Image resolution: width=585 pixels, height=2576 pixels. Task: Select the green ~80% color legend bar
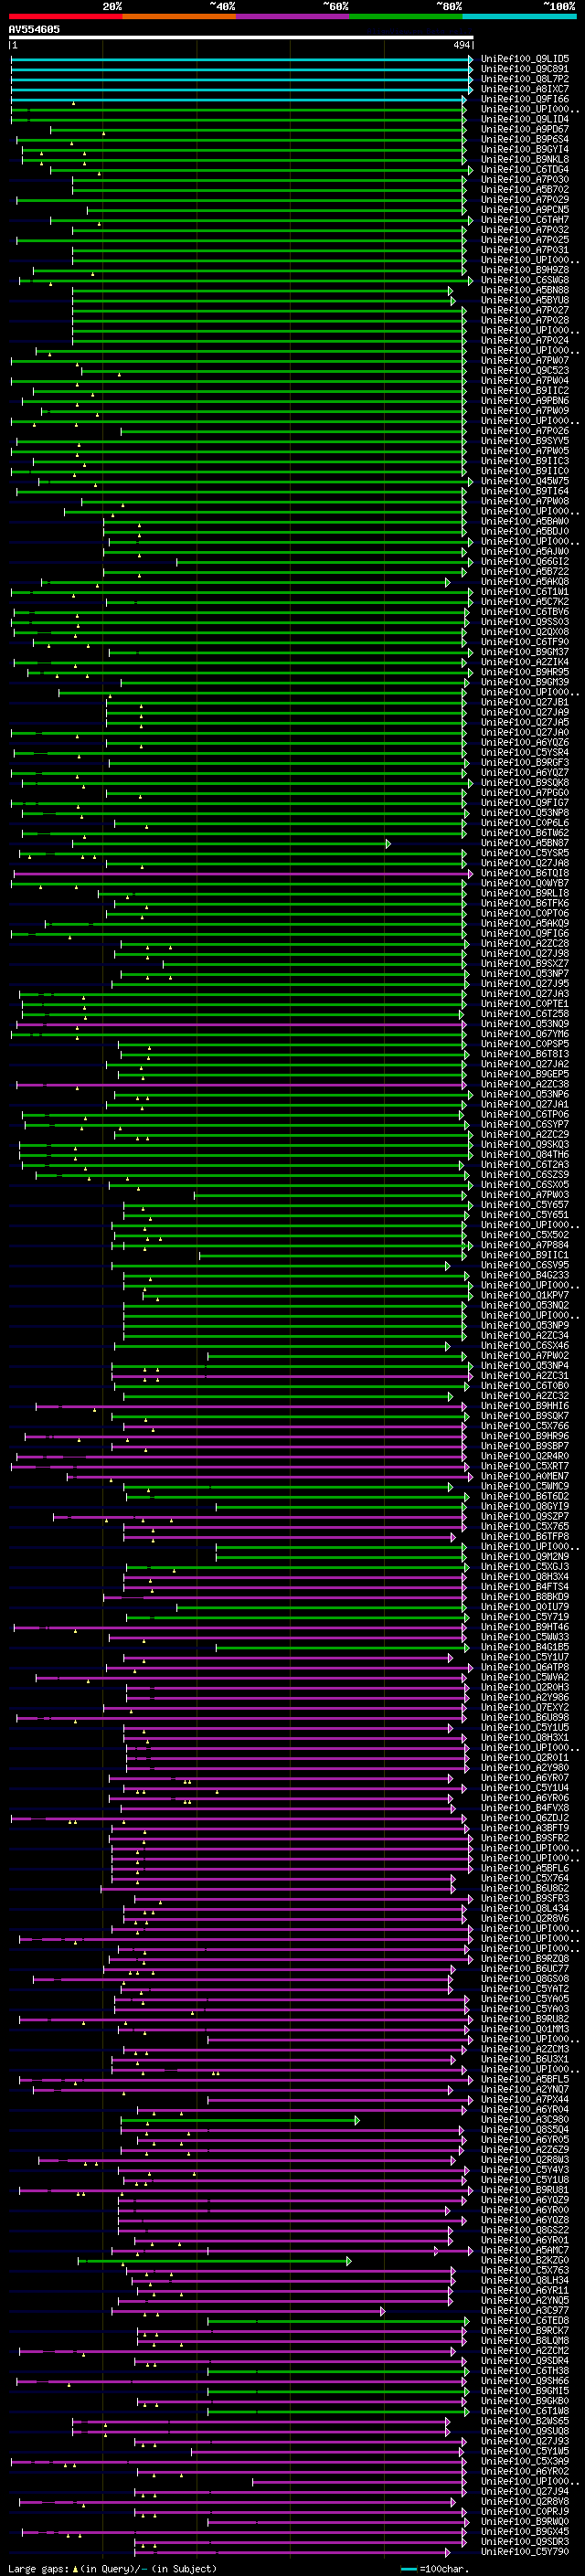pos(406,16)
